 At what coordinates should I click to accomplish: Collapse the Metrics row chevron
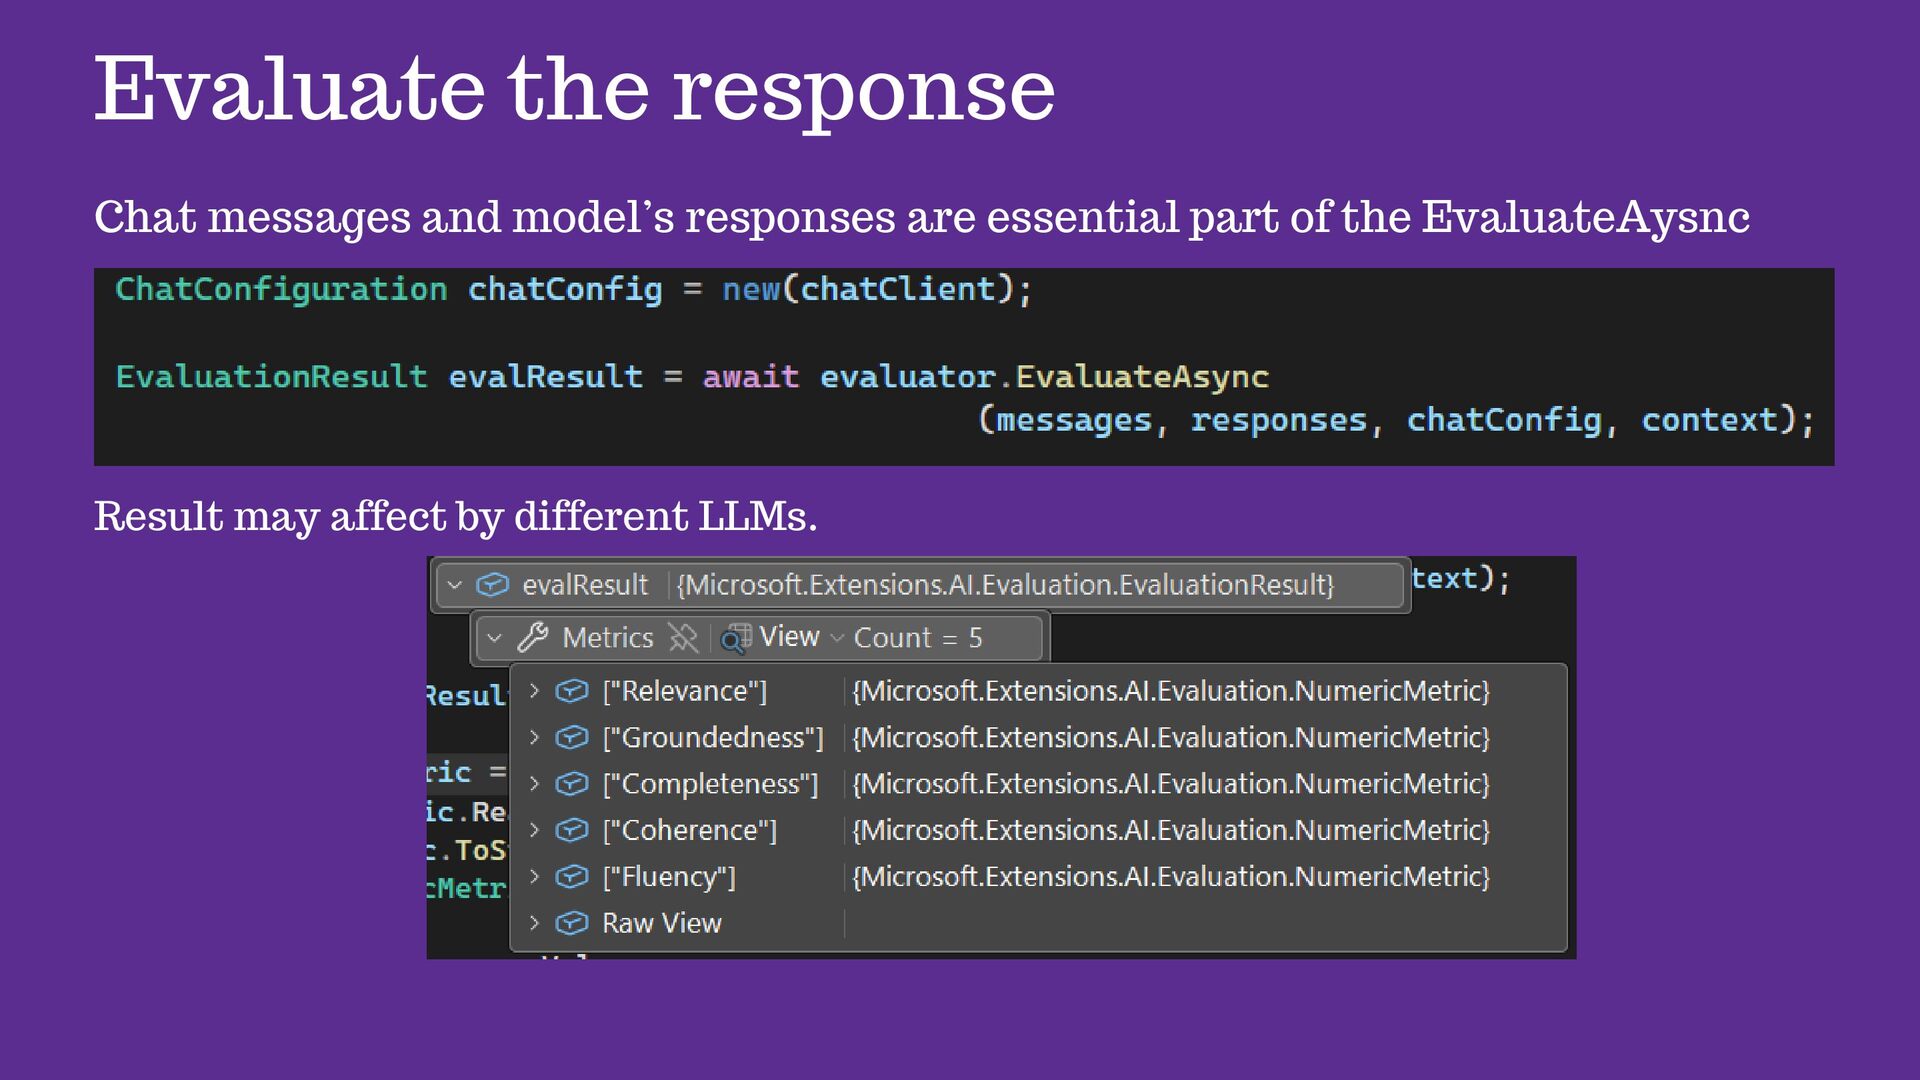(x=495, y=637)
